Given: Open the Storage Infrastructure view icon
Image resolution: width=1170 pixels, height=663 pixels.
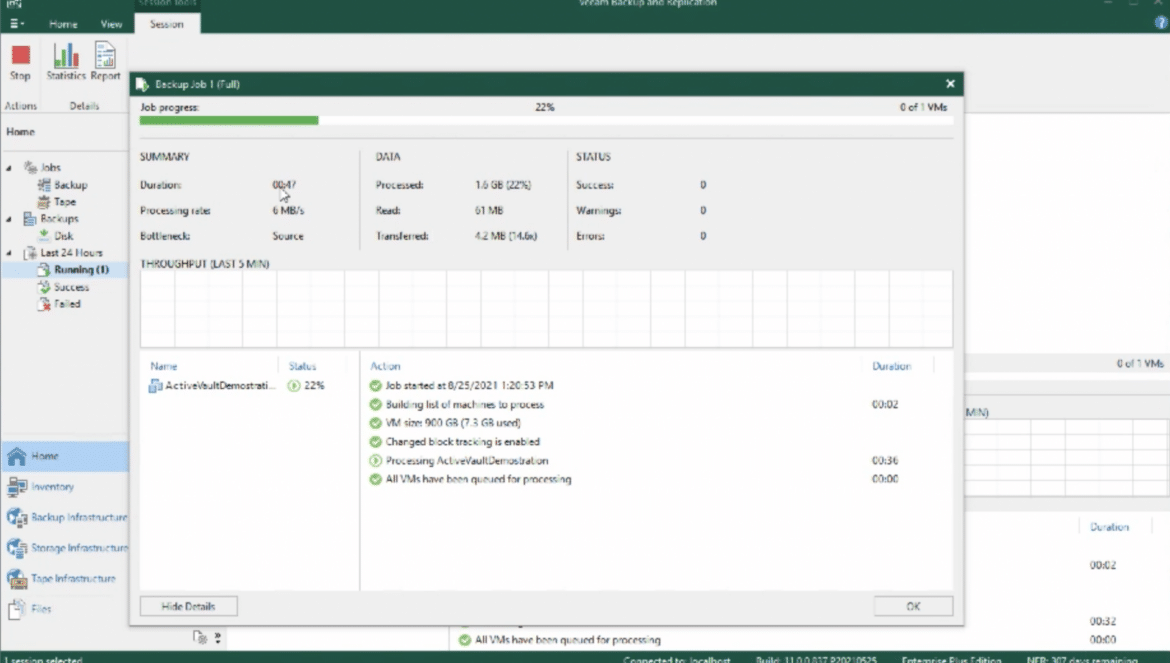Looking at the screenshot, I should tap(16, 547).
